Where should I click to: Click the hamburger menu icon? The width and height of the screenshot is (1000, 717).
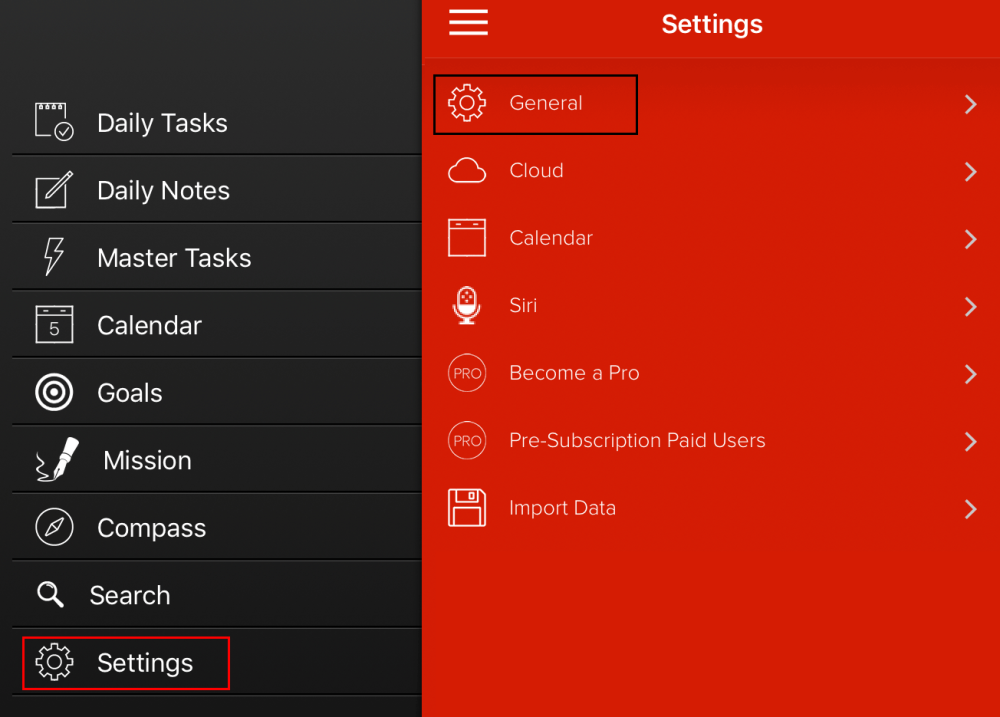pyautogui.click(x=468, y=23)
